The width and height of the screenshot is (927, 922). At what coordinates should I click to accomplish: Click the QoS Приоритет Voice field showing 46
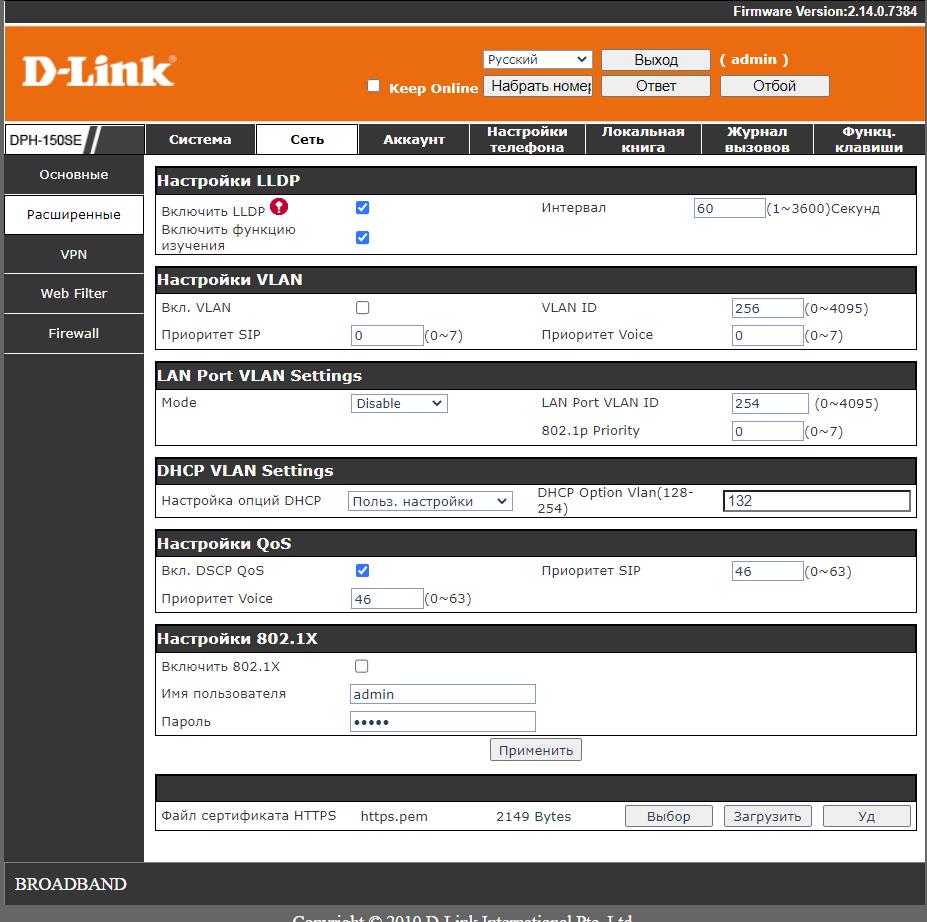(x=387, y=599)
